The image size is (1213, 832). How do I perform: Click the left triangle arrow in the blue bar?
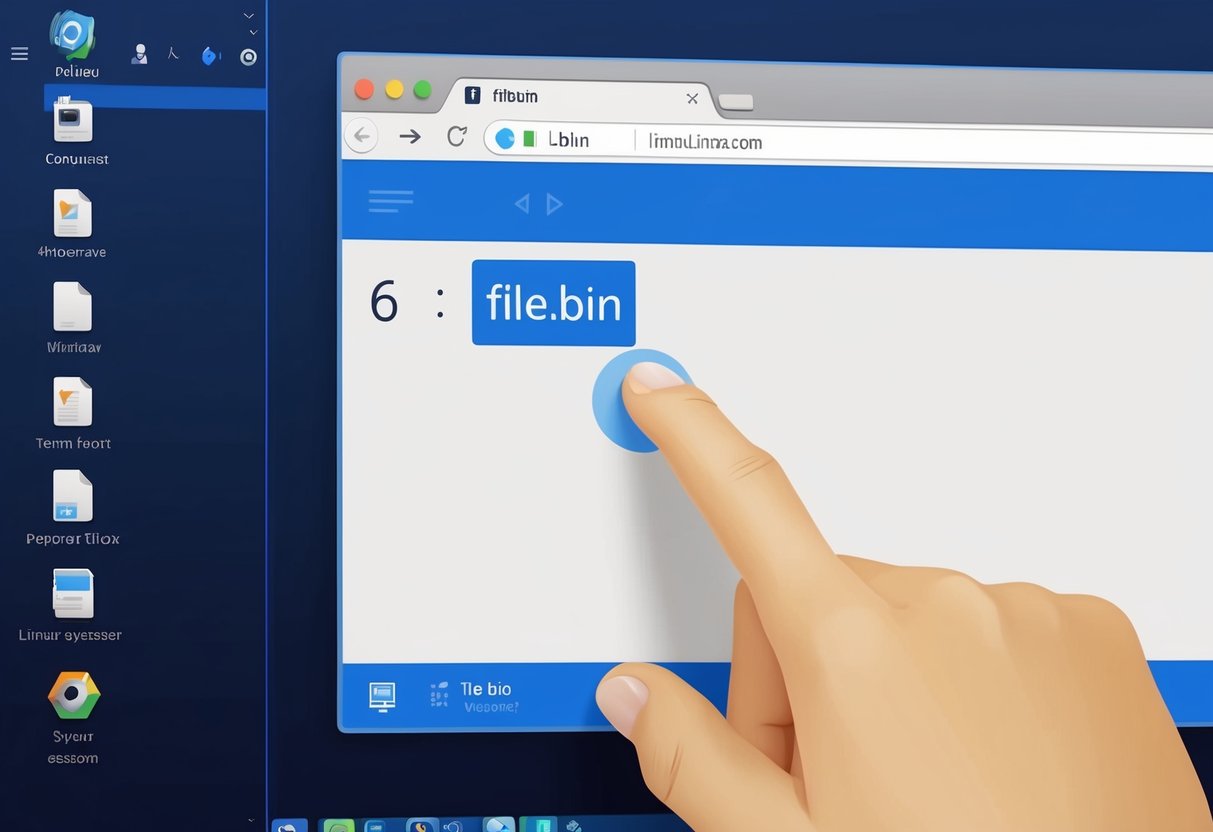tap(521, 202)
